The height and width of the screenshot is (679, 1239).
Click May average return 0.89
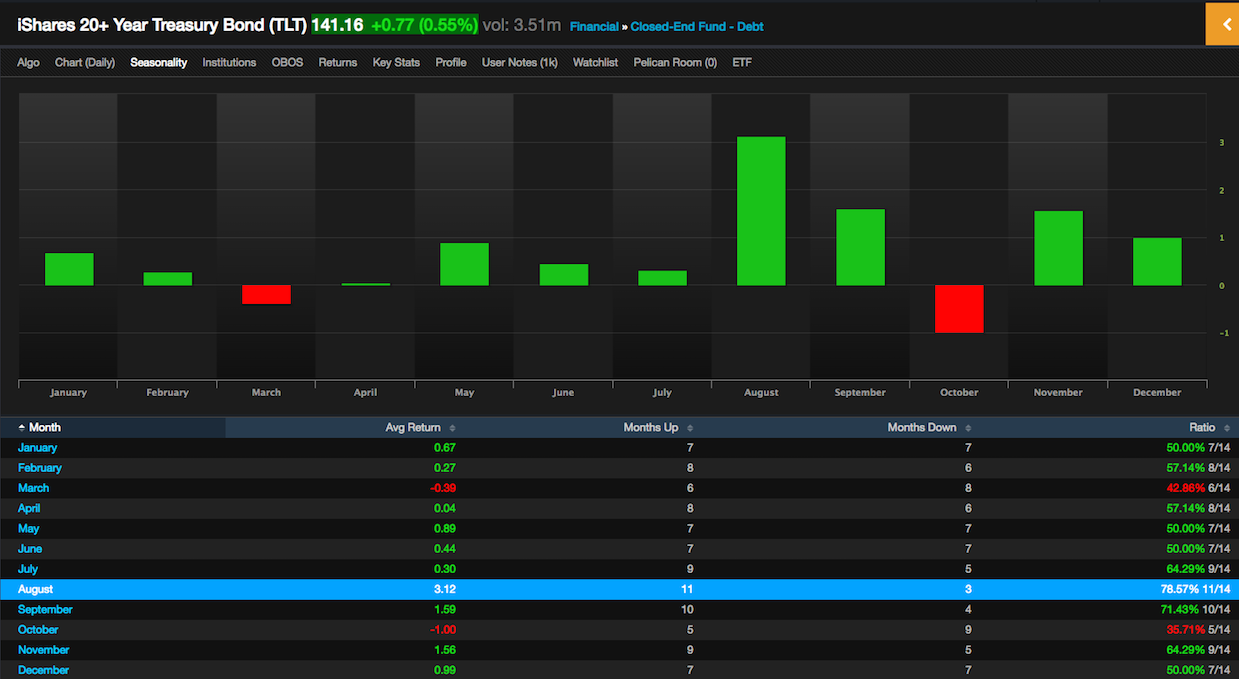[x=445, y=528]
